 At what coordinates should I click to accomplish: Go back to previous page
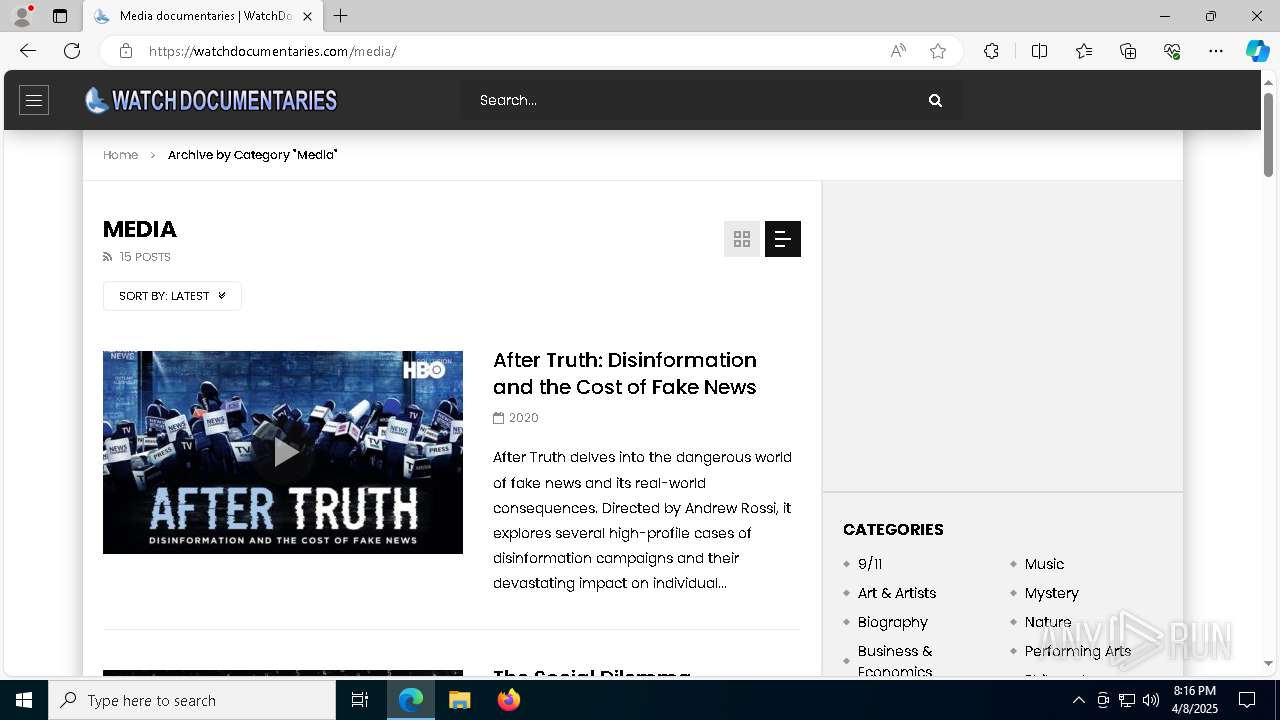point(28,51)
